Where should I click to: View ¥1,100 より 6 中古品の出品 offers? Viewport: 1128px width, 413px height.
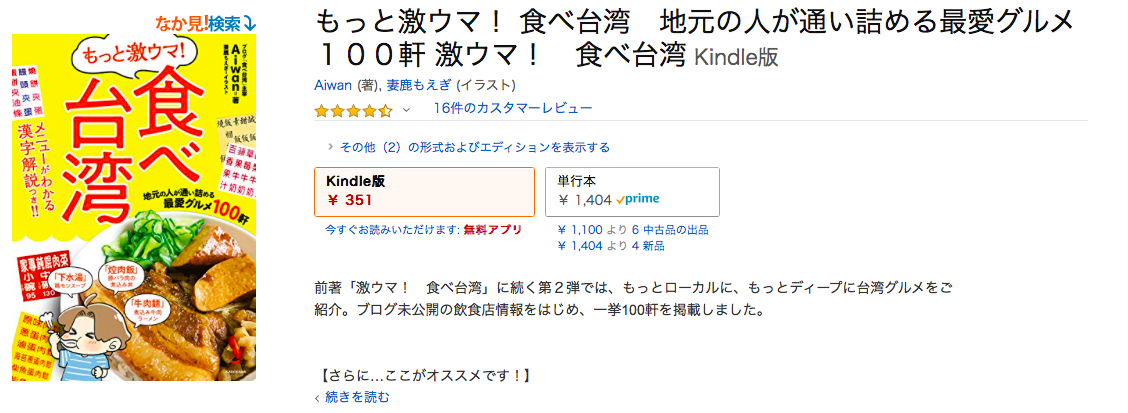click(x=632, y=230)
